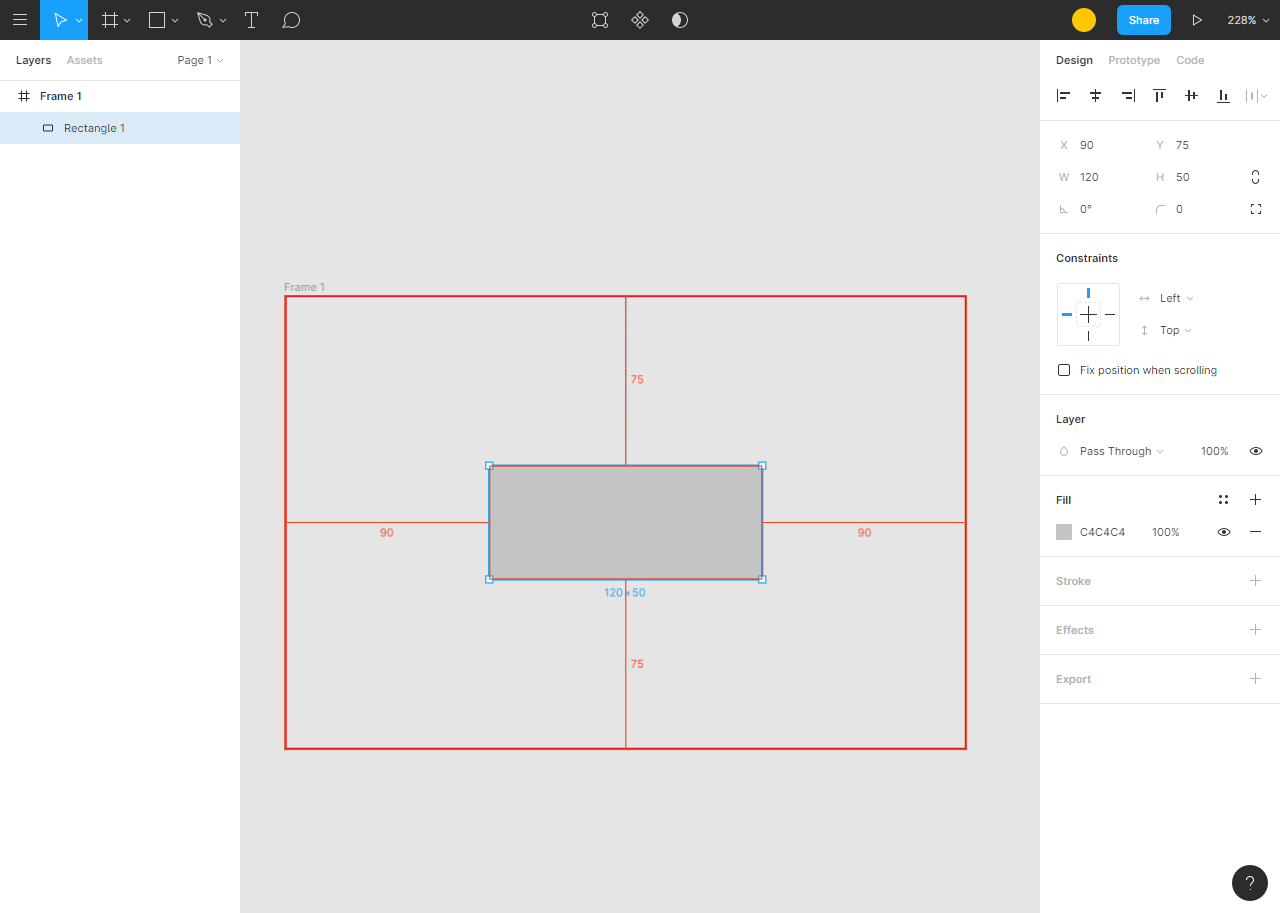Add a stroke
1280x913 pixels.
(x=1256, y=581)
